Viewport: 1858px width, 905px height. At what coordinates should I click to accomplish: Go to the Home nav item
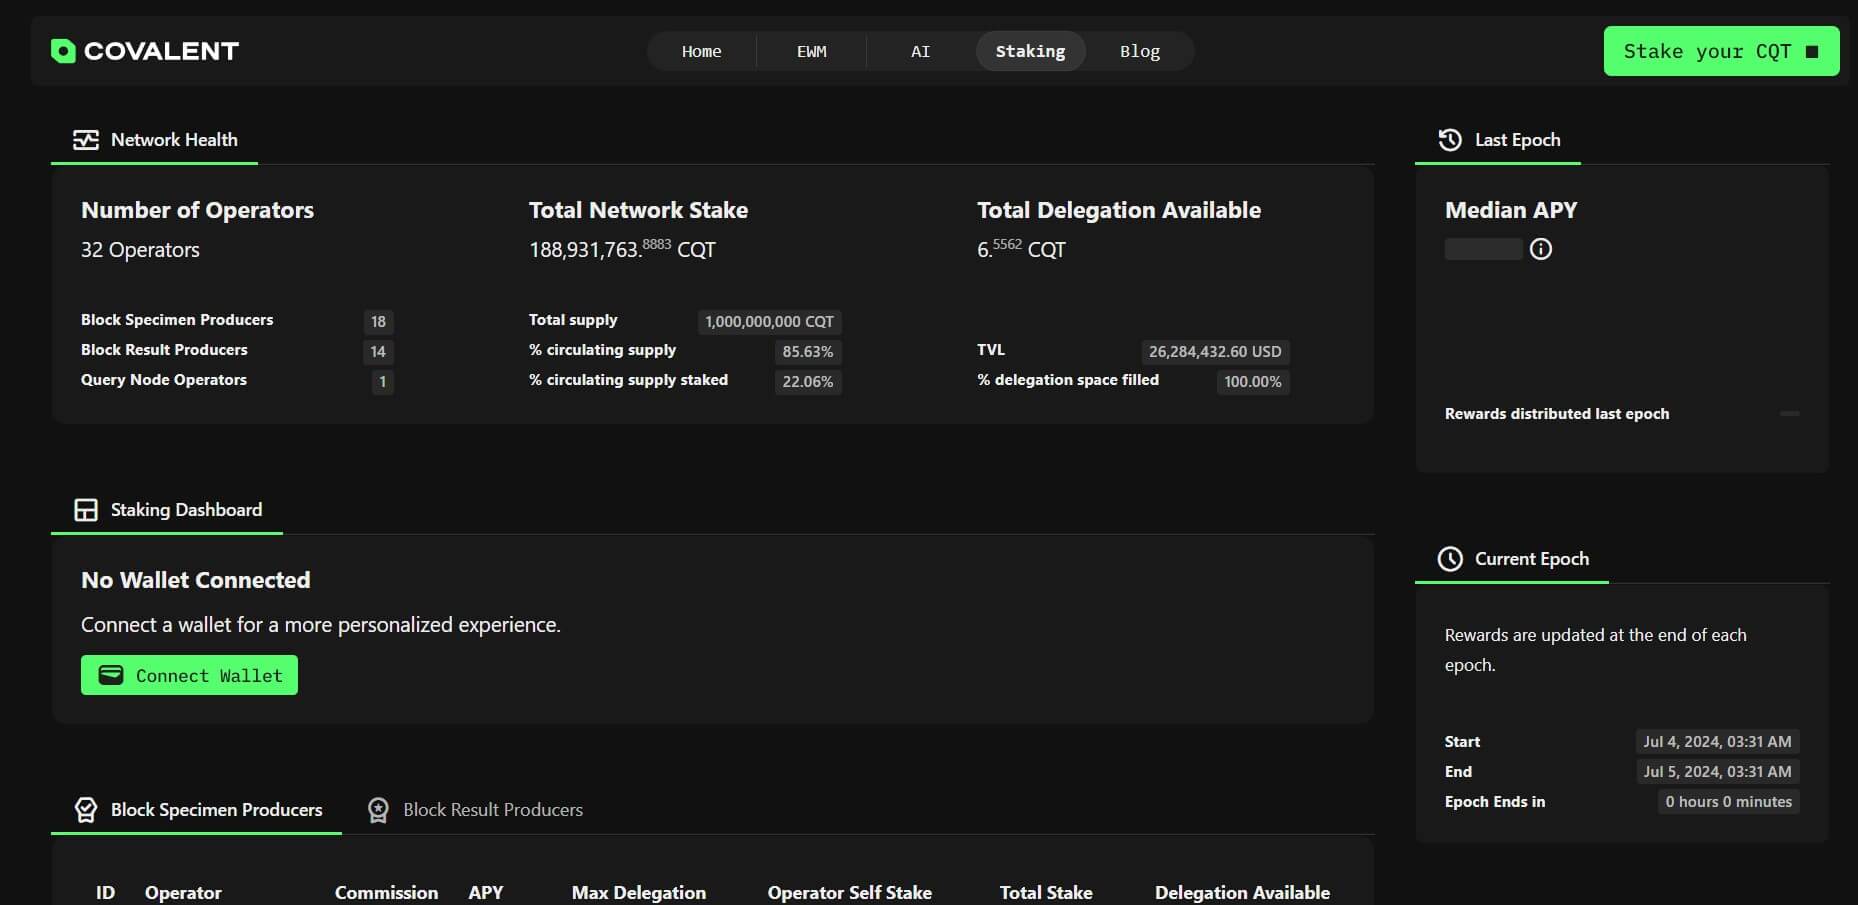click(x=701, y=51)
